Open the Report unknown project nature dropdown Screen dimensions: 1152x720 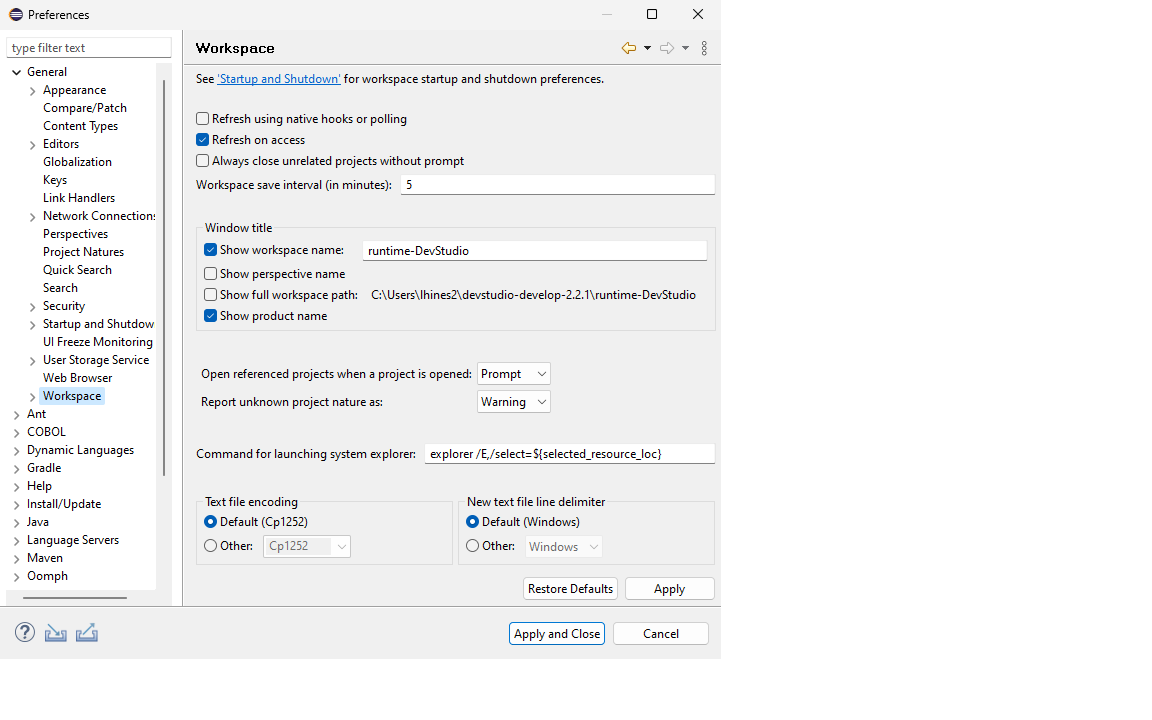point(514,402)
